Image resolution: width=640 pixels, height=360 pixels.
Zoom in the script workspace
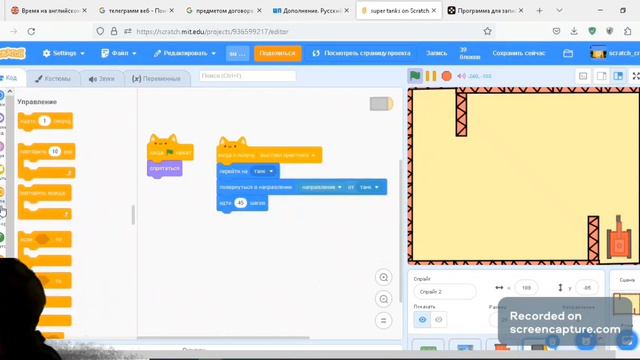[x=383, y=278]
